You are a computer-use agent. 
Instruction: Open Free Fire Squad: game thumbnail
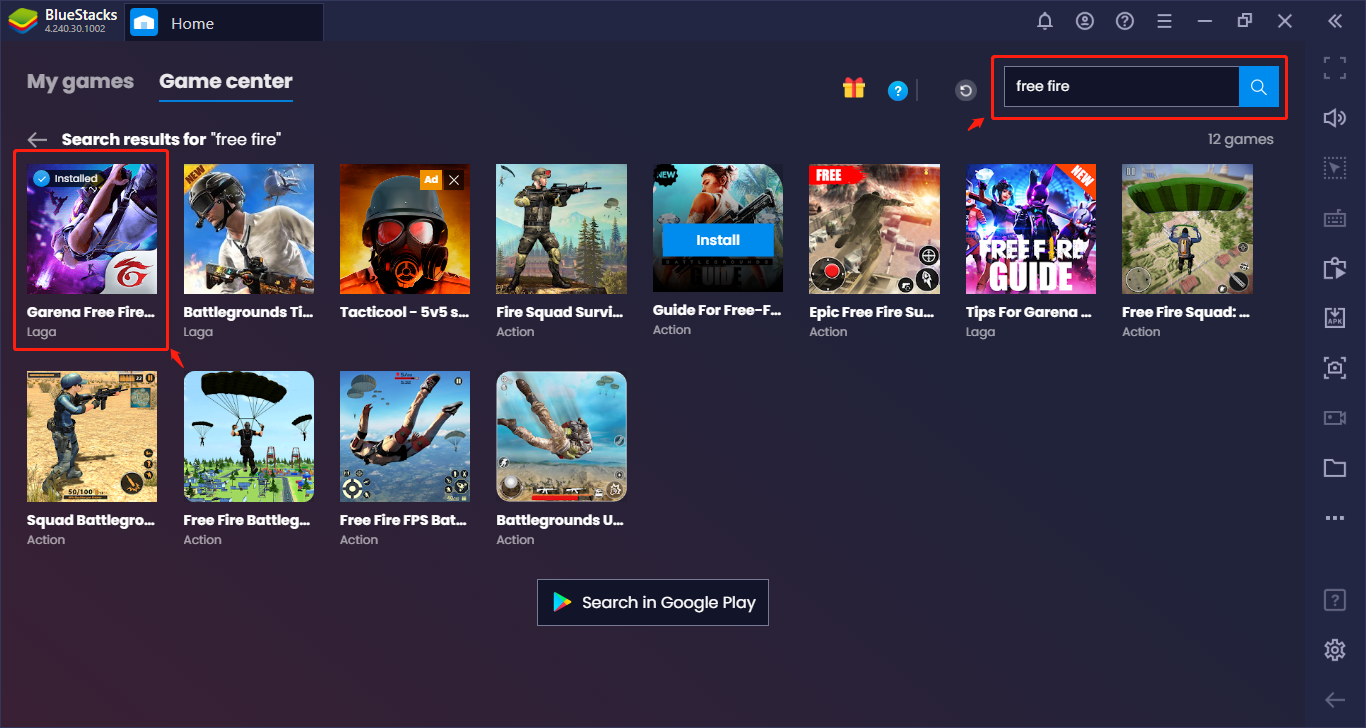point(1187,228)
